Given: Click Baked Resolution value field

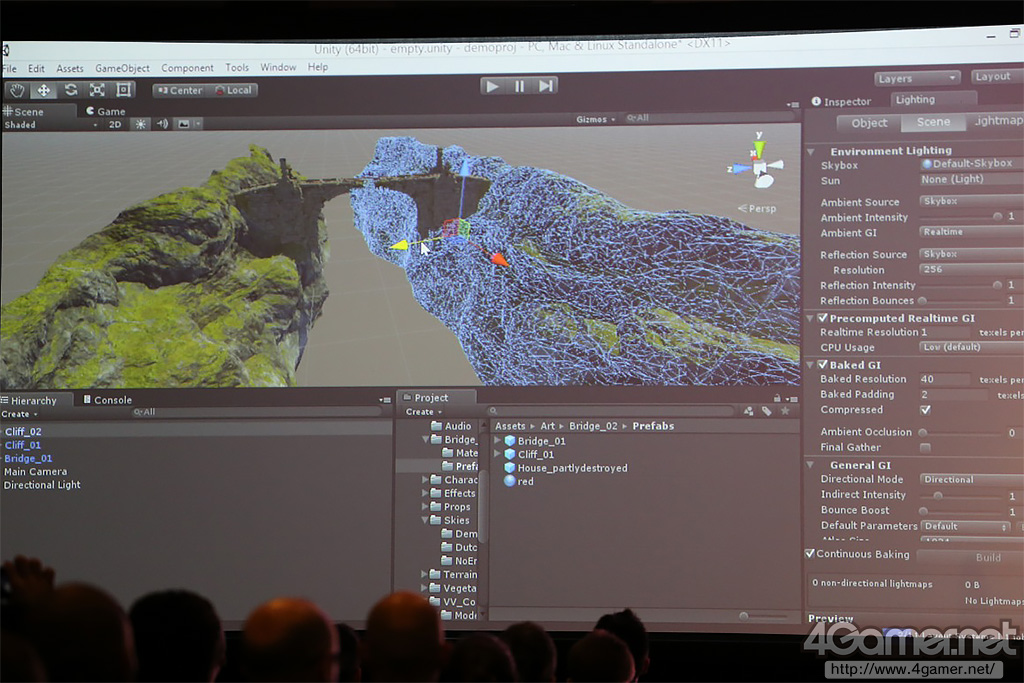Looking at the screenshot, I should [x=946, y=379].
